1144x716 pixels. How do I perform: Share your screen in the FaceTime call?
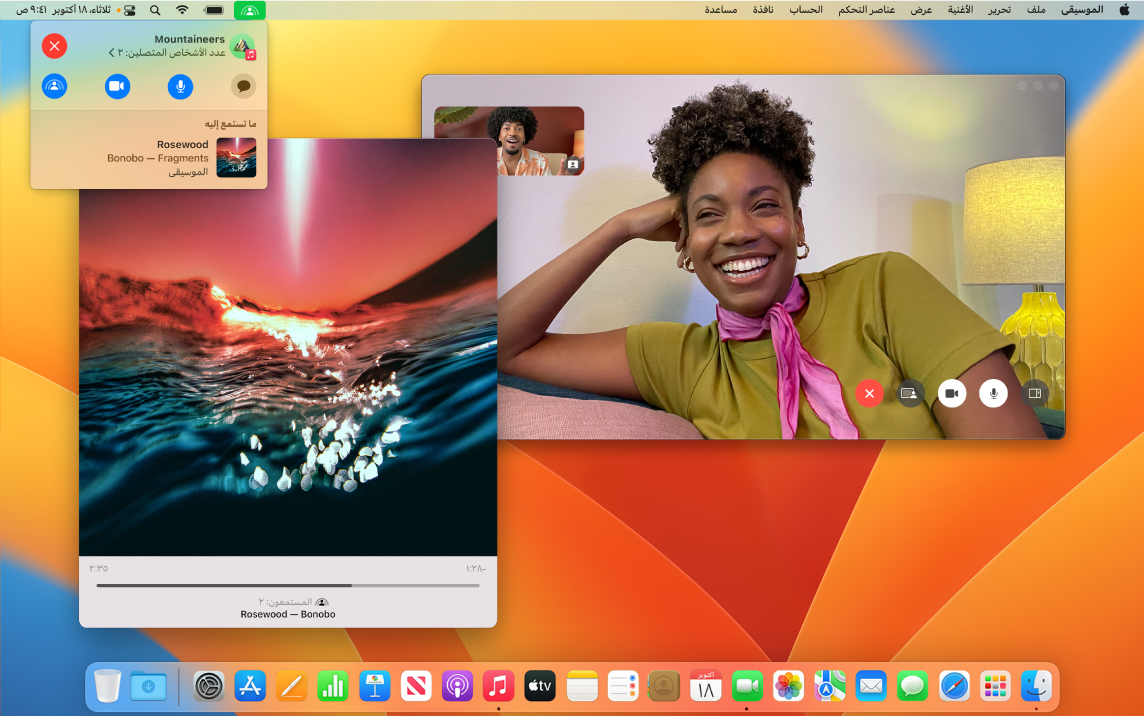909,393
